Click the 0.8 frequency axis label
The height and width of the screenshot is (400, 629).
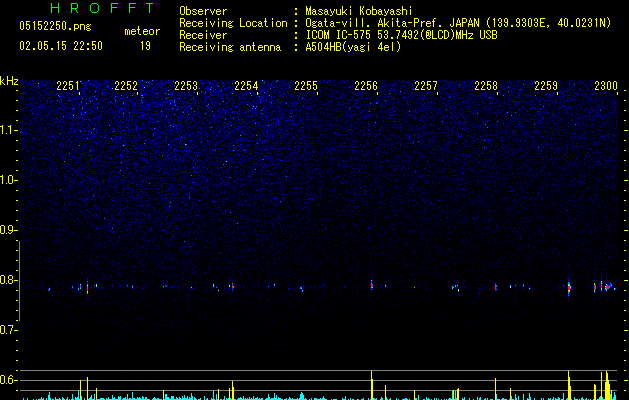8,280
